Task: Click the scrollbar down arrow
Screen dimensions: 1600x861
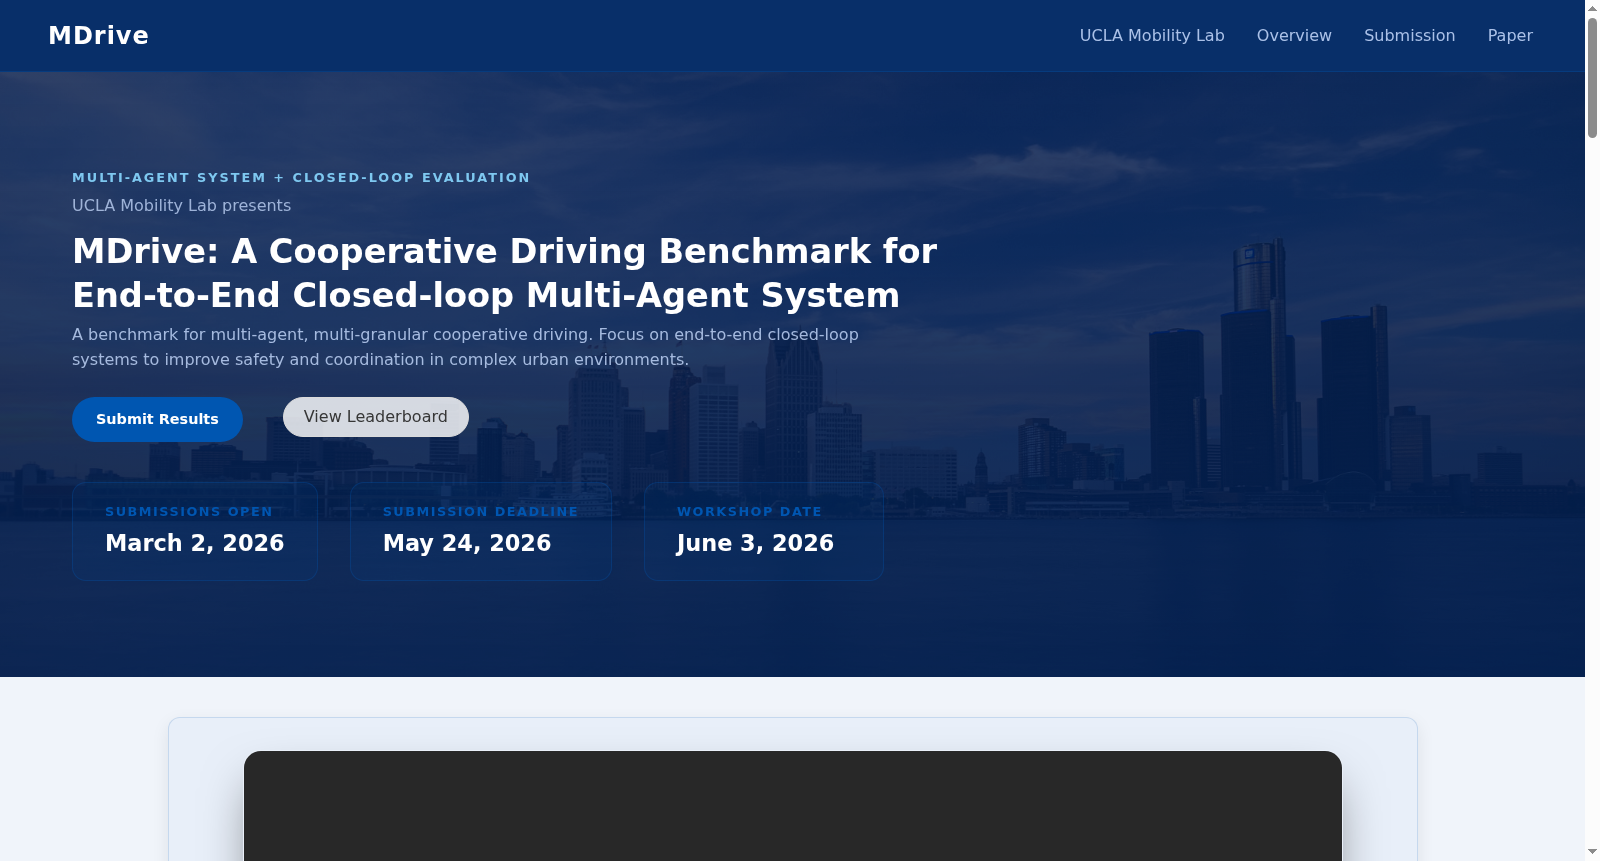Action: [1592, 852]
